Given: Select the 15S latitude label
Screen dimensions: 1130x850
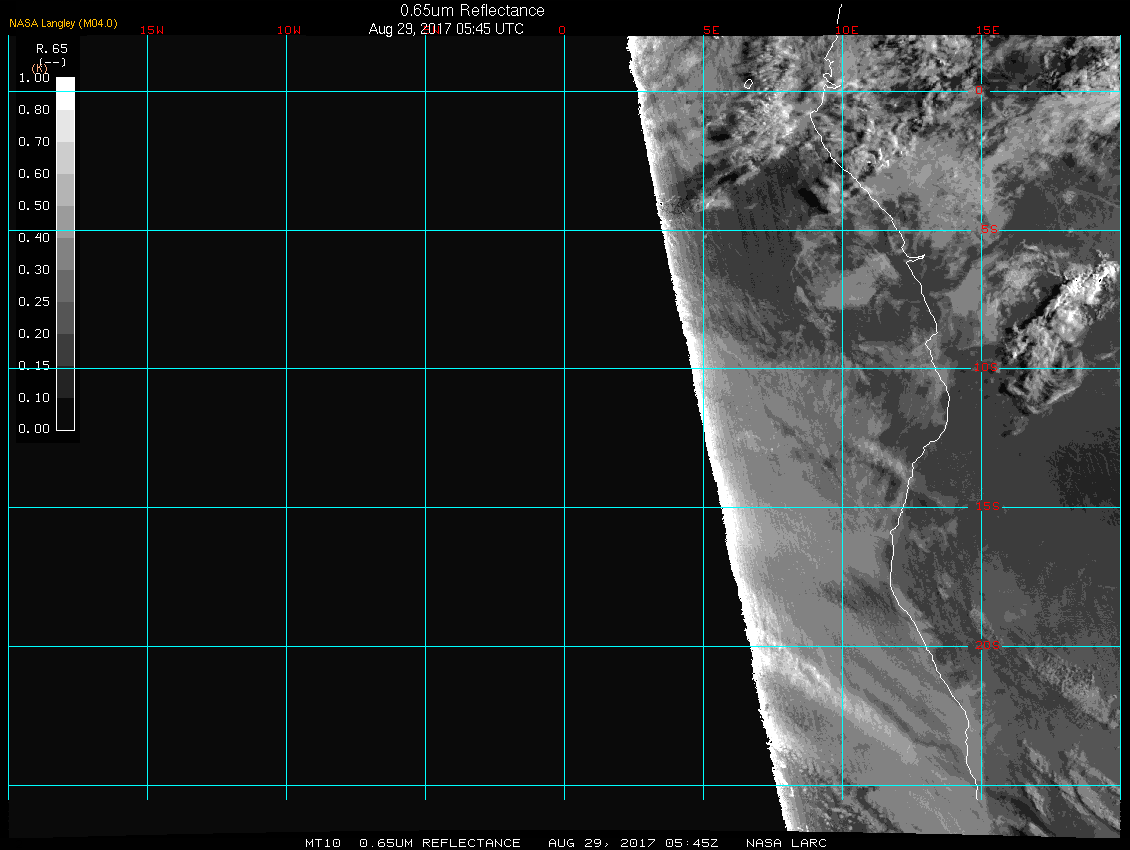Looking at the screenshot, I should (988, 506).
